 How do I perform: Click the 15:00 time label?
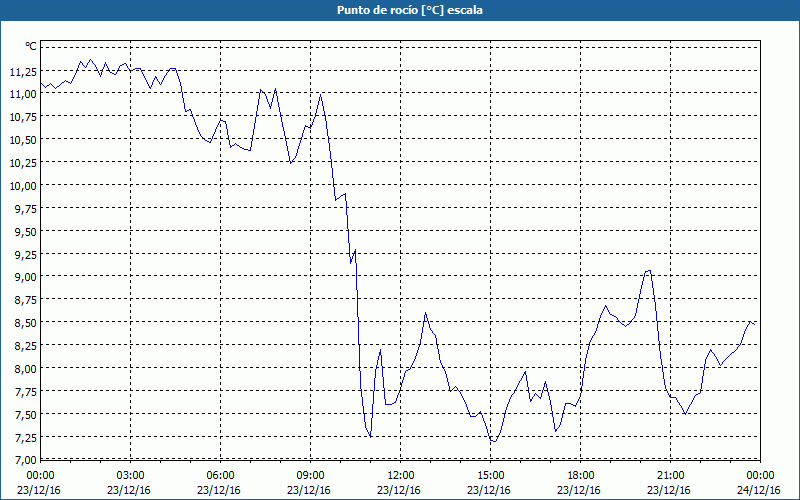490,476
